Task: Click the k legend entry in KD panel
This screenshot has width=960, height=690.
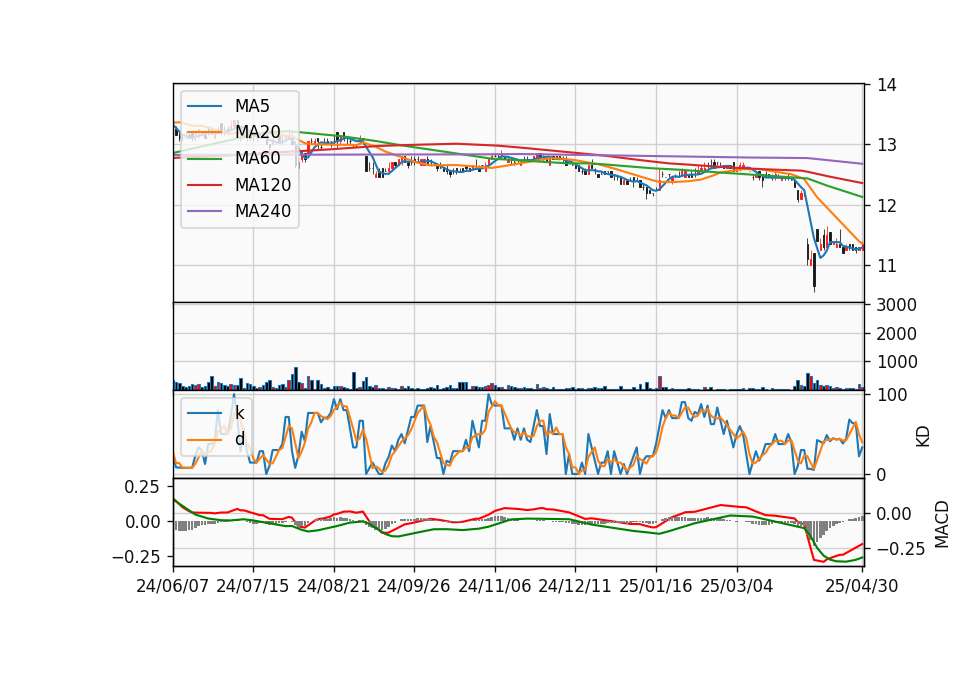Action: pyautogui.click(x=239, y=413)
